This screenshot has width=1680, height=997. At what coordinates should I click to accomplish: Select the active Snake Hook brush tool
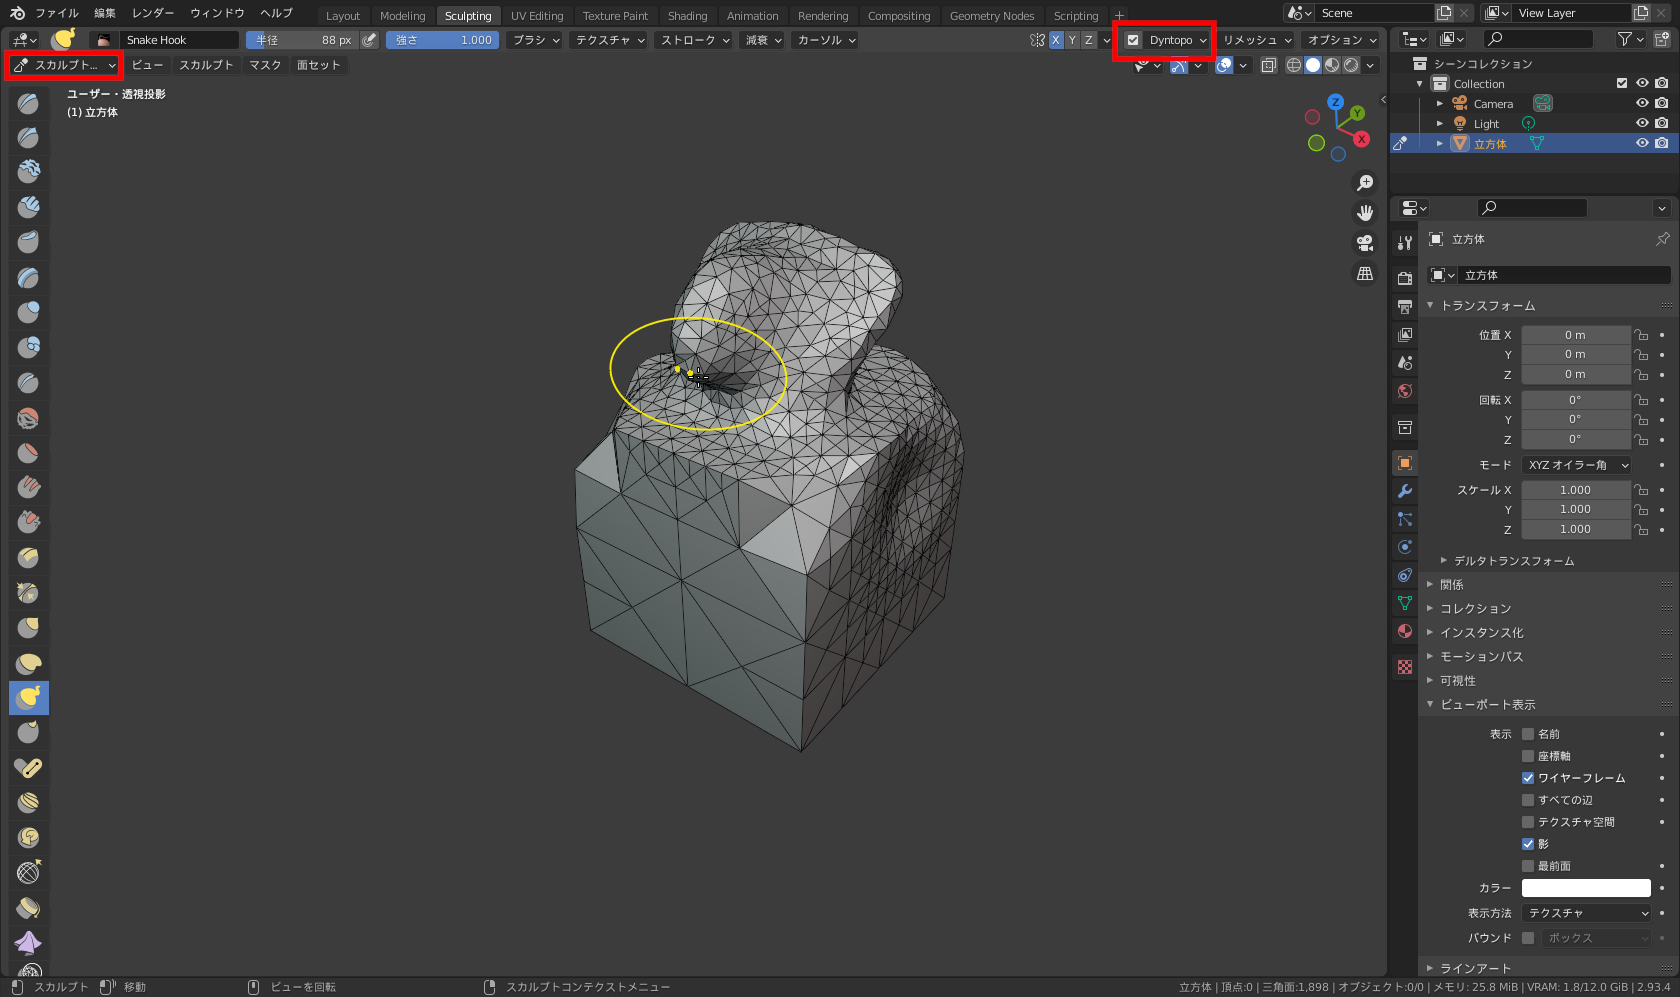28,697
